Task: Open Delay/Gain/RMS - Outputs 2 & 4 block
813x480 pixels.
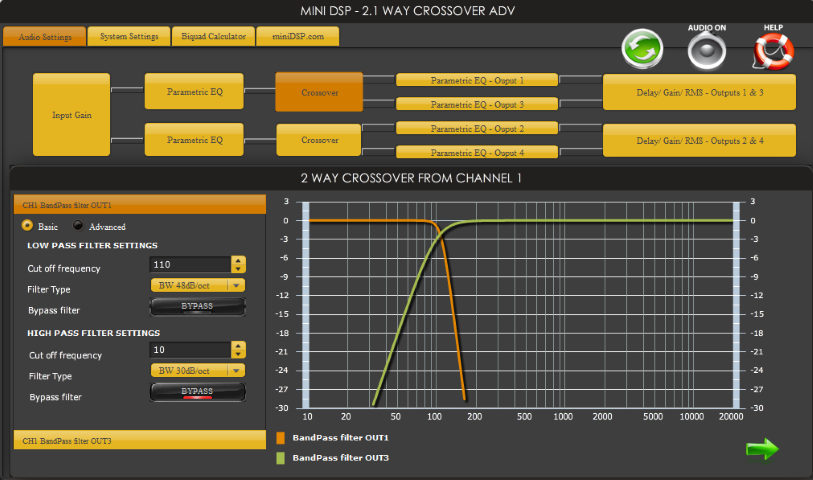Action: 699,140
